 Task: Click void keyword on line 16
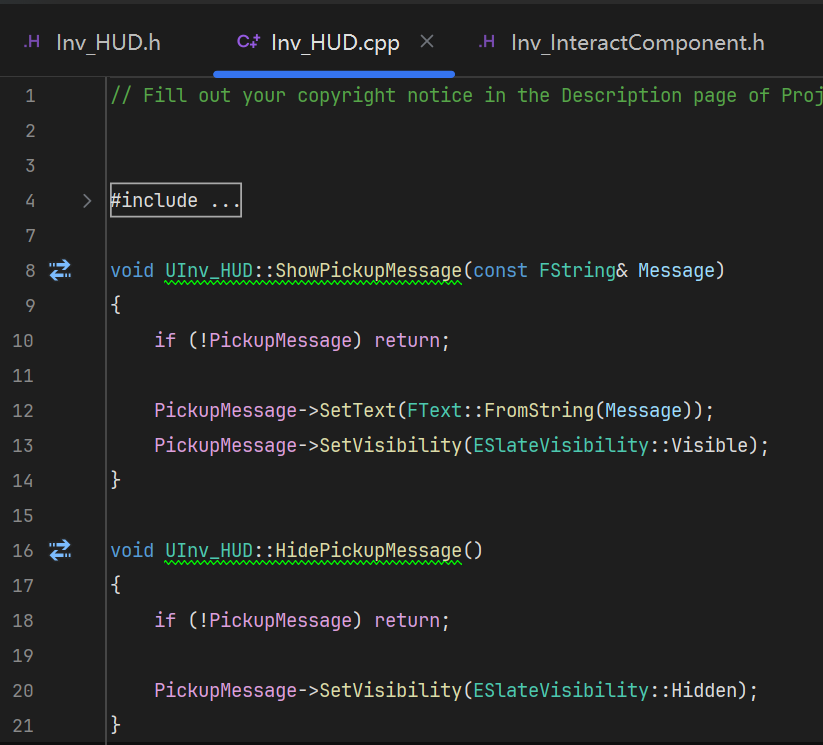[x=132, y=550]
